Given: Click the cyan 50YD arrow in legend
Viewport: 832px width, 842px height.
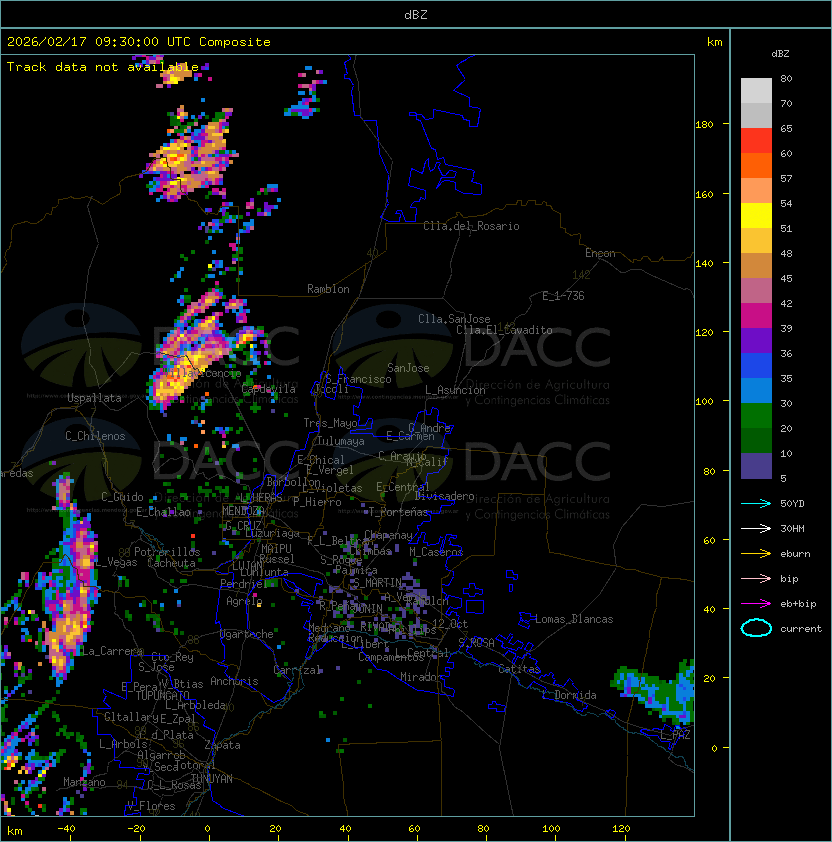Looking at the screenshot, I should (756, 503).
